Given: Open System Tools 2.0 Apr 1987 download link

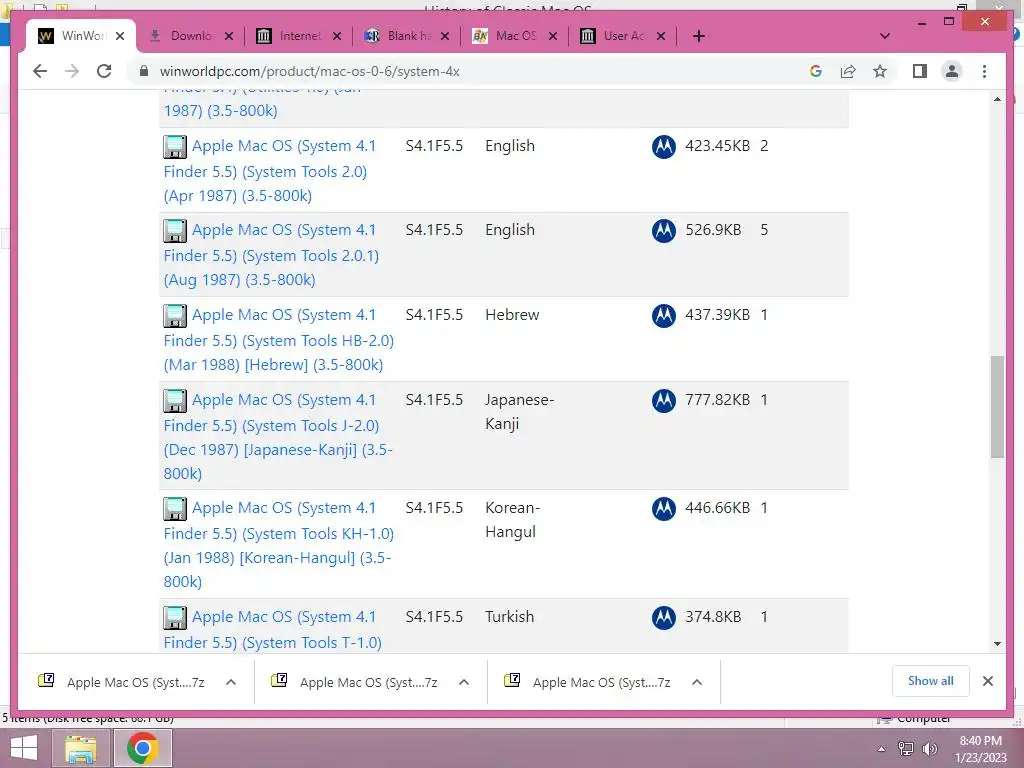Looking at the screenshot, I should point(270,170).
